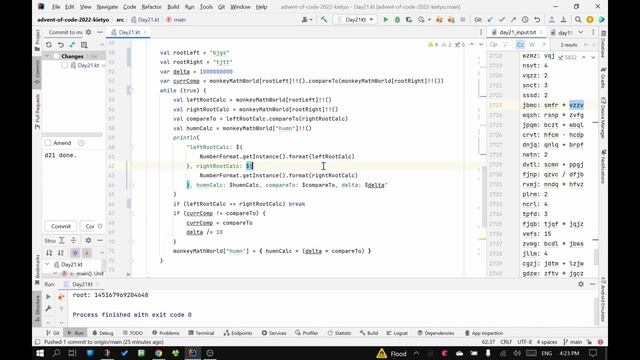This screenshot has width=640, height=360.
Task: Open Run panel gear options
Action: pyautogui.click(x=581, y=284)
